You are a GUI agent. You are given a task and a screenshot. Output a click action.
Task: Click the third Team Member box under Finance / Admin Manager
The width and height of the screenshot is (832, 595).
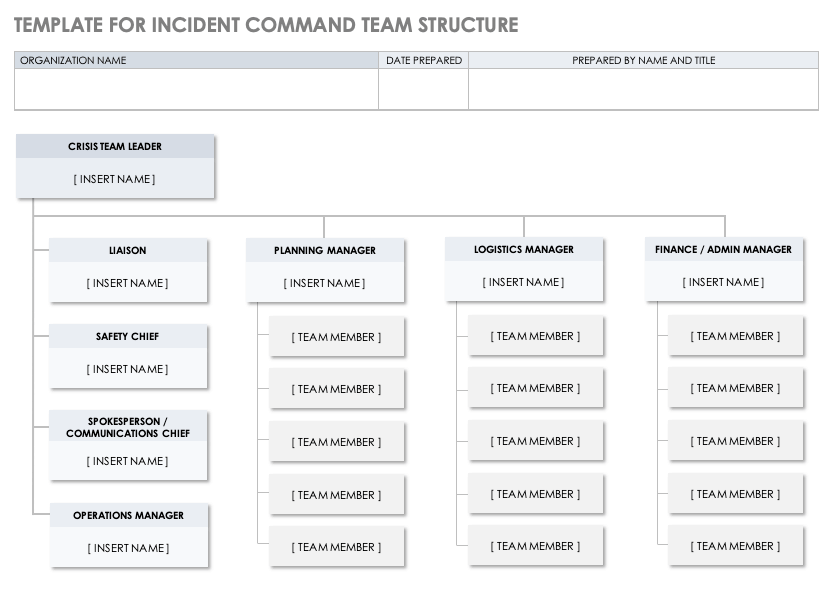tap(735, 442)
